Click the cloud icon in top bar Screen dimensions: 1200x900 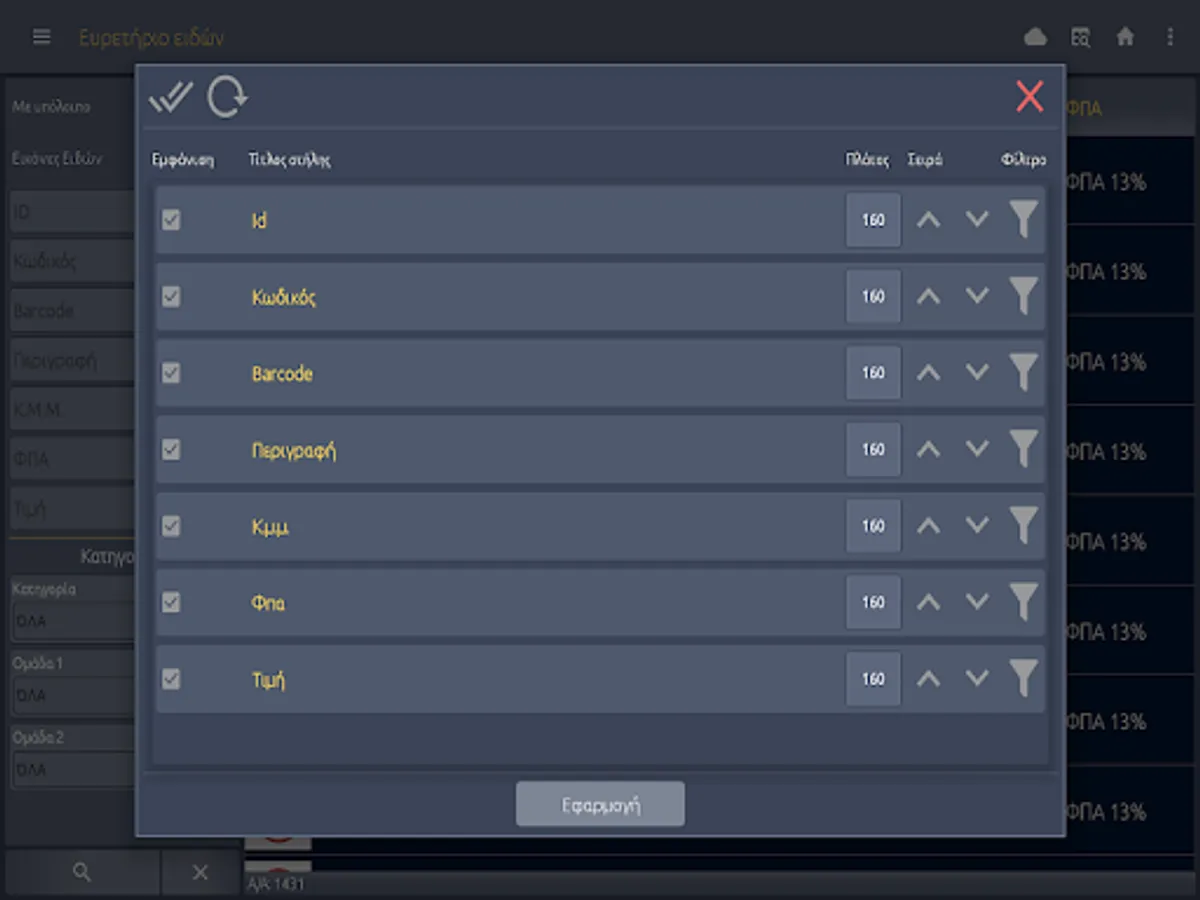click(1035, 37)
